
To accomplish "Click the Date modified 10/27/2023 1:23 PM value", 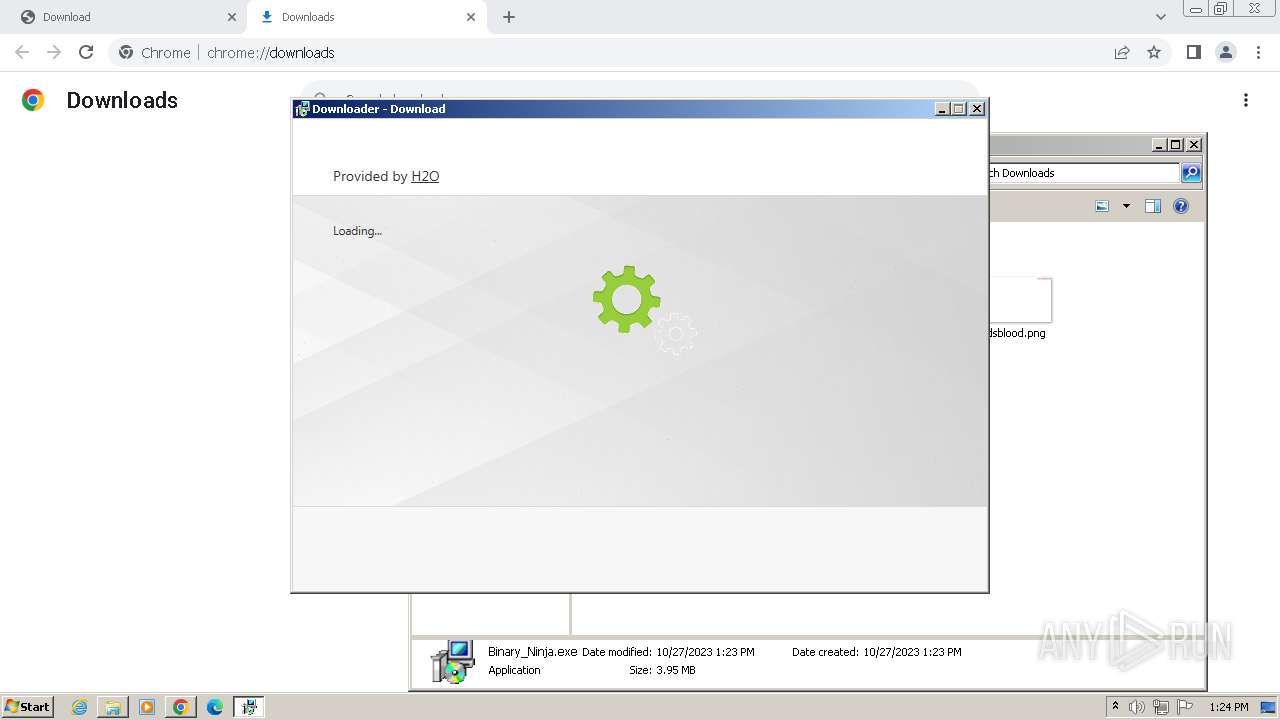I will point(705,652).
